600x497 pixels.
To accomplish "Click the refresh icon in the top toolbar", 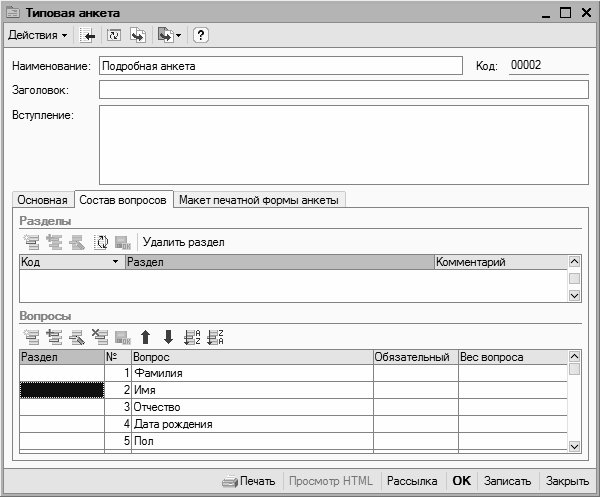I will click(112, 36).
